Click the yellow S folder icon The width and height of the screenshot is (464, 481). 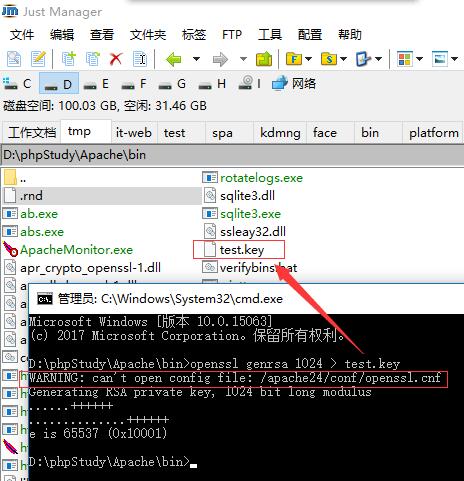(329, 59)
